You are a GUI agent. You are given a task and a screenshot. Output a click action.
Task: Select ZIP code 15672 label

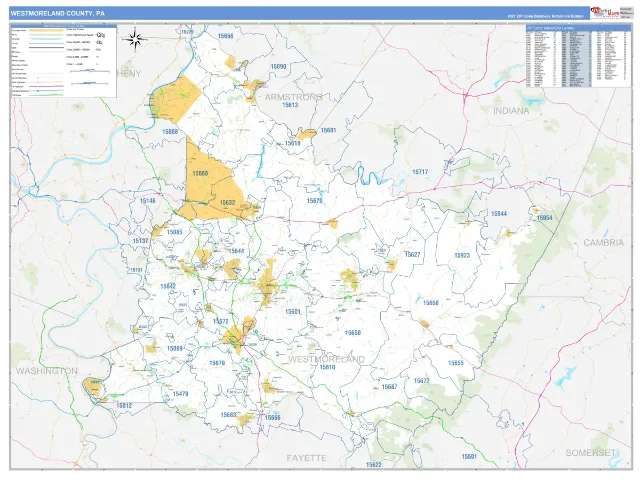[x=220, y=322]
